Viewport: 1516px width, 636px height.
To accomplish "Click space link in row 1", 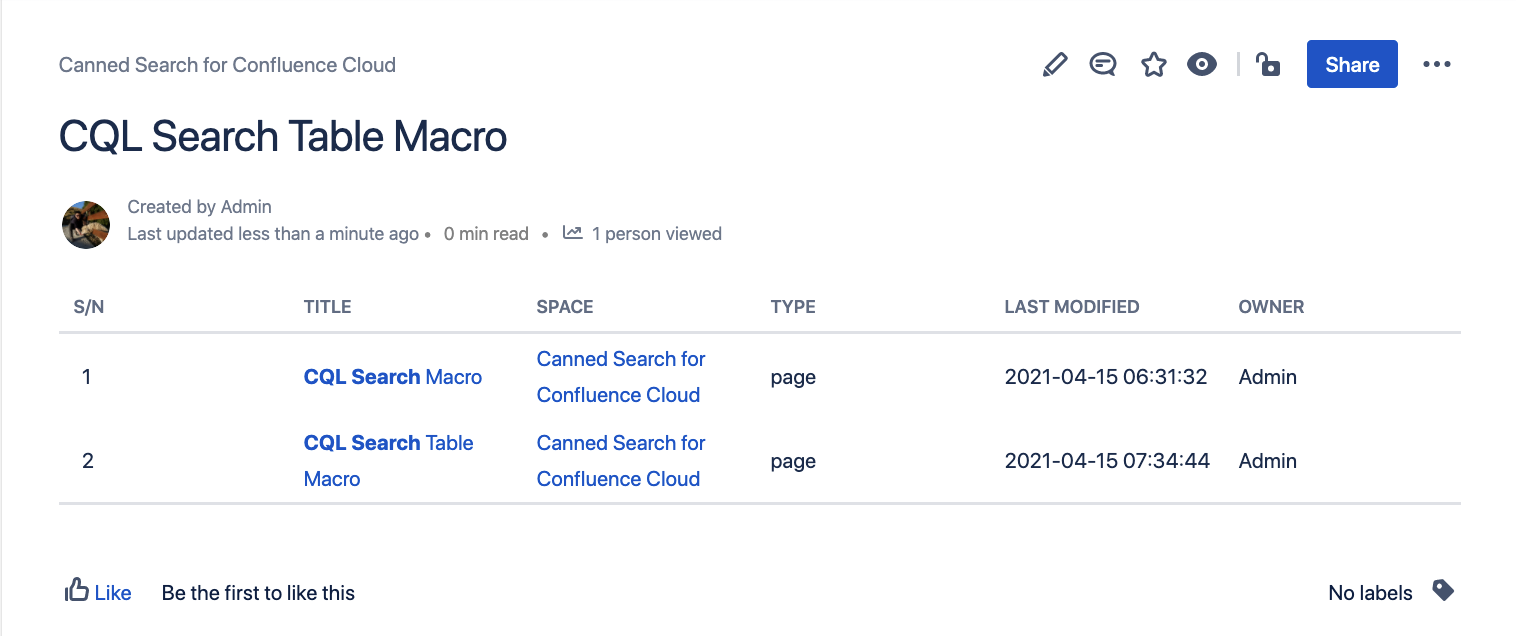I will [x=620, y=377].
